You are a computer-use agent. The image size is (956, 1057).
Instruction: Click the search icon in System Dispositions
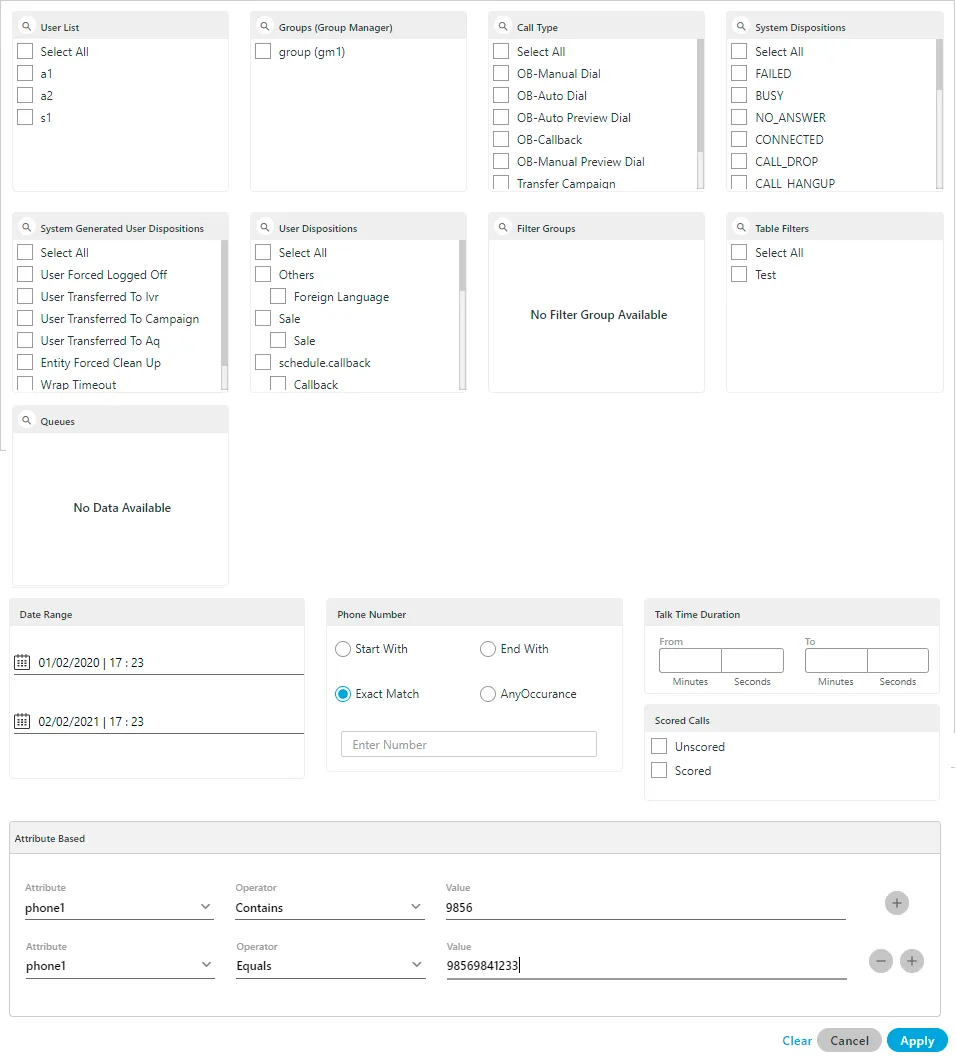click(741, 26)
